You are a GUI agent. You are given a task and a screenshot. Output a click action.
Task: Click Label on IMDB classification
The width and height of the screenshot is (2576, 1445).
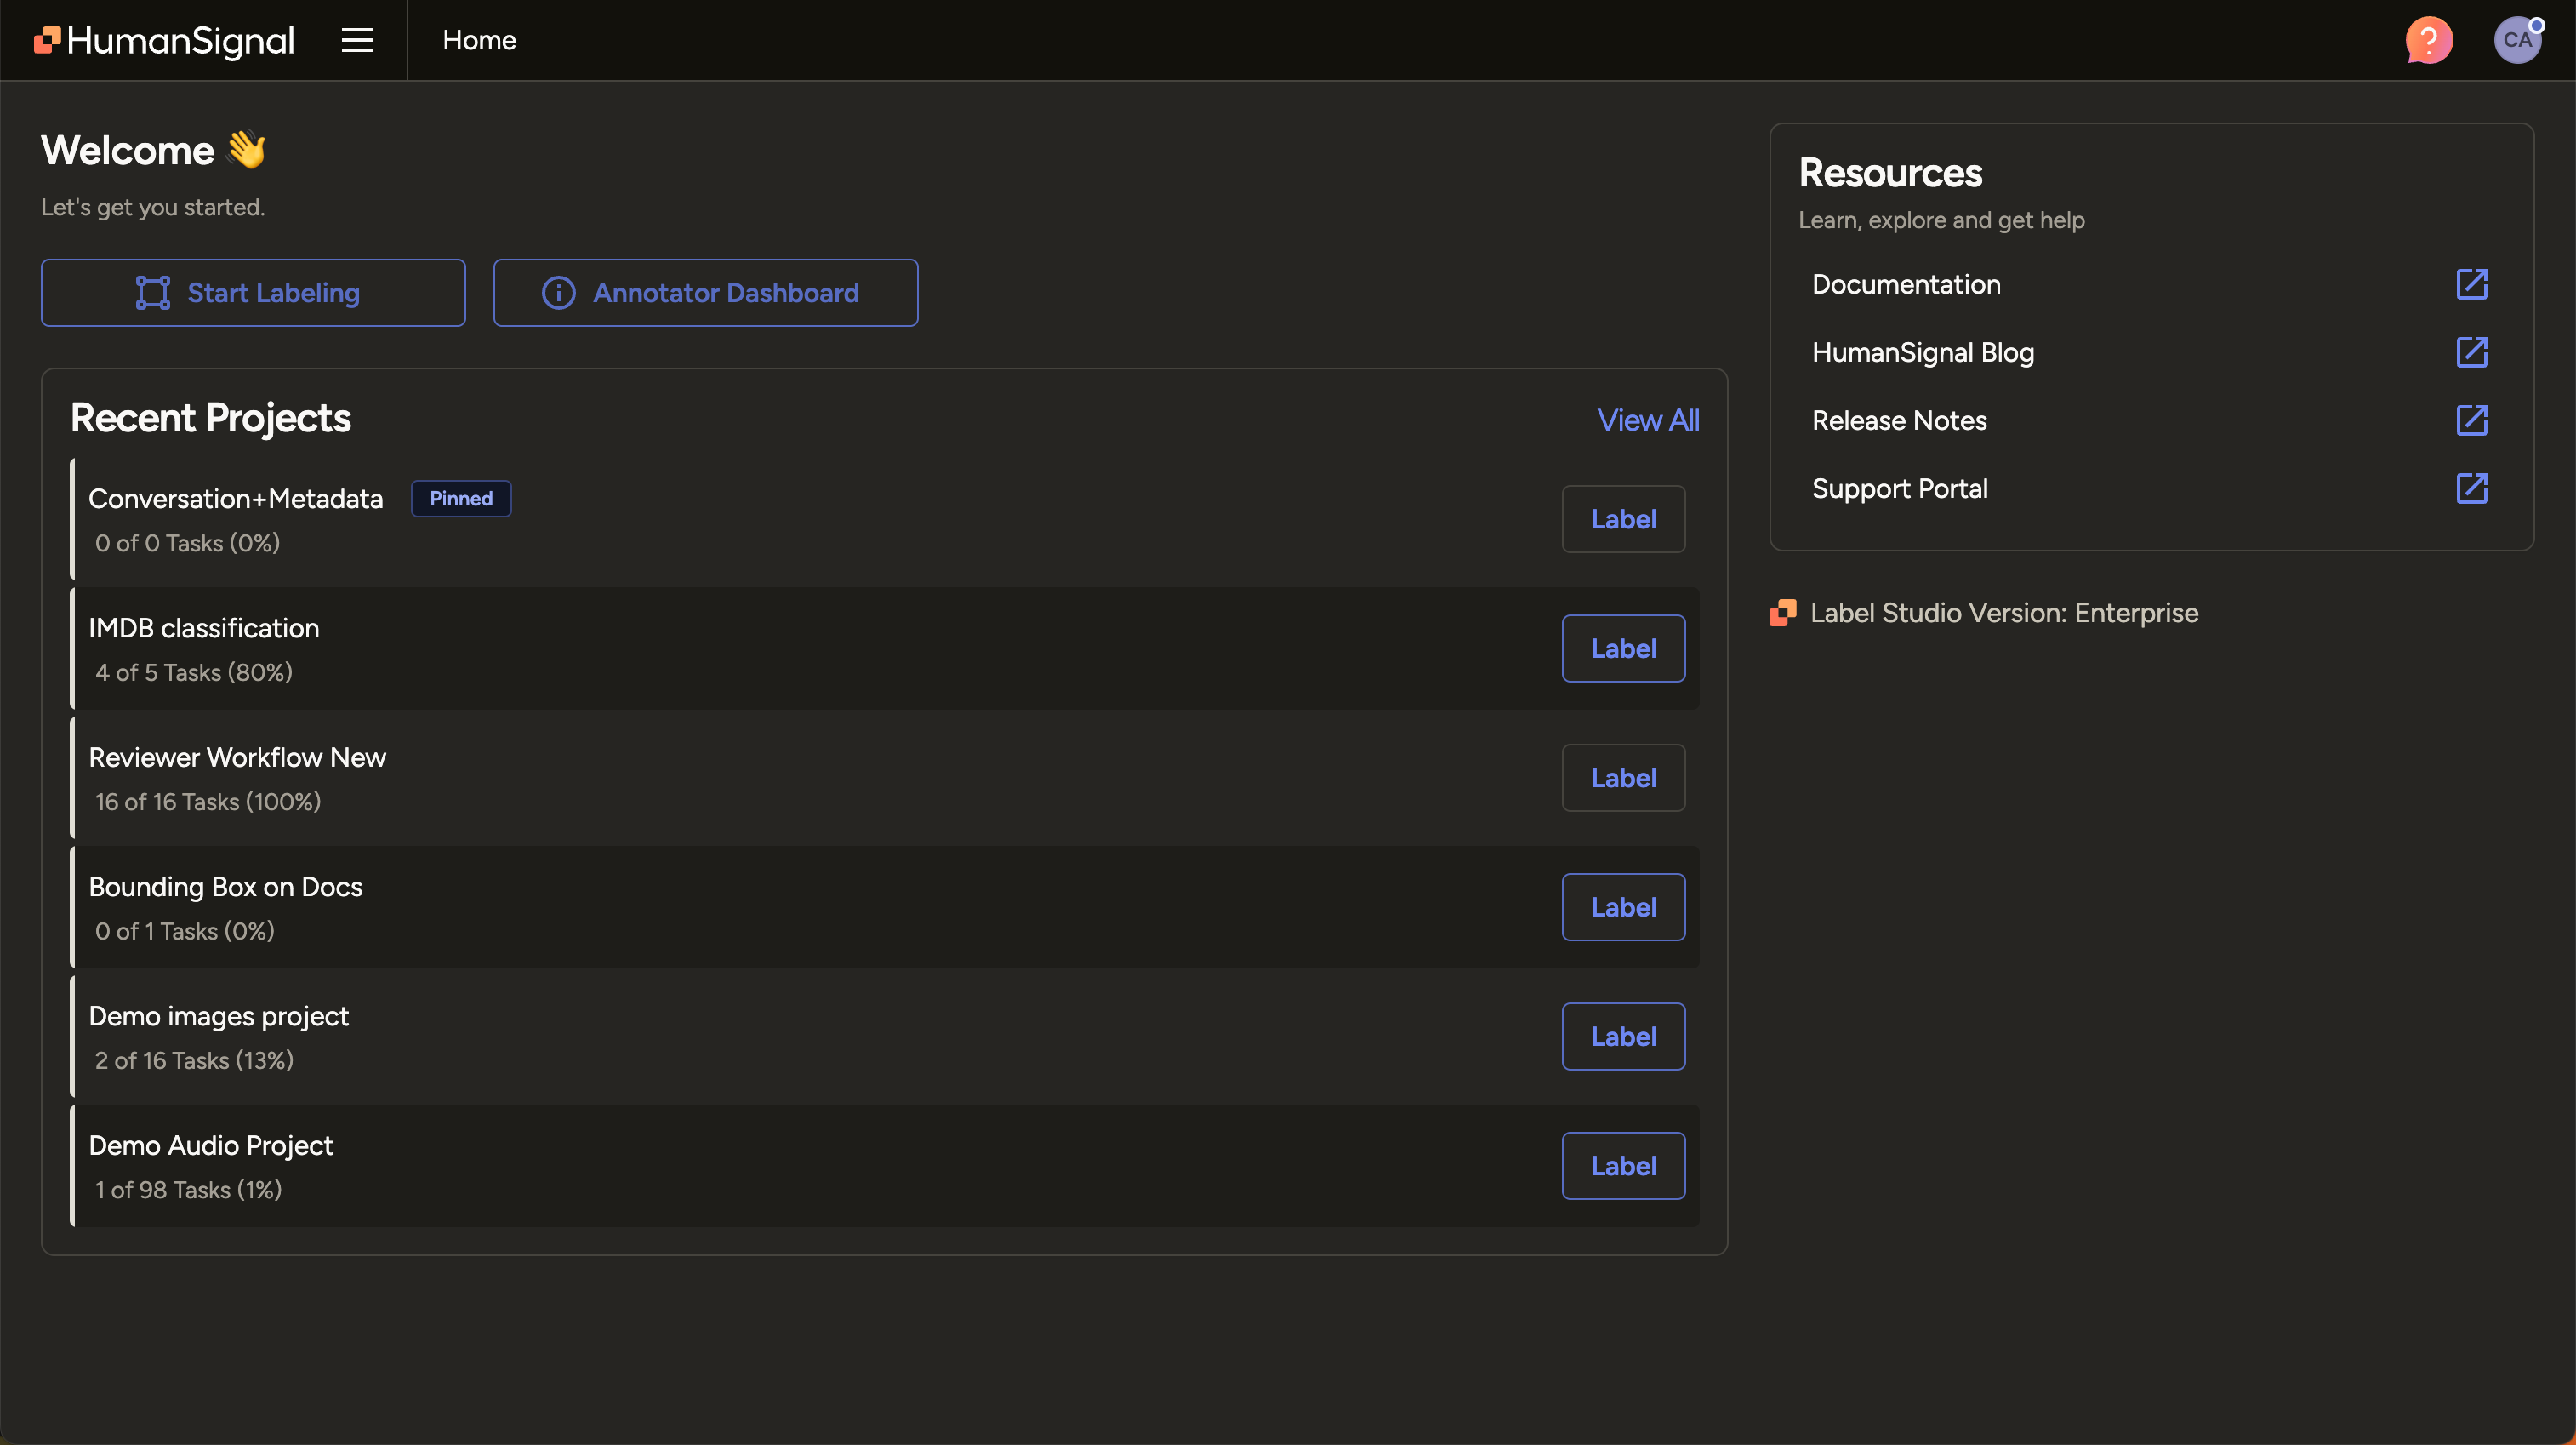1623,648
